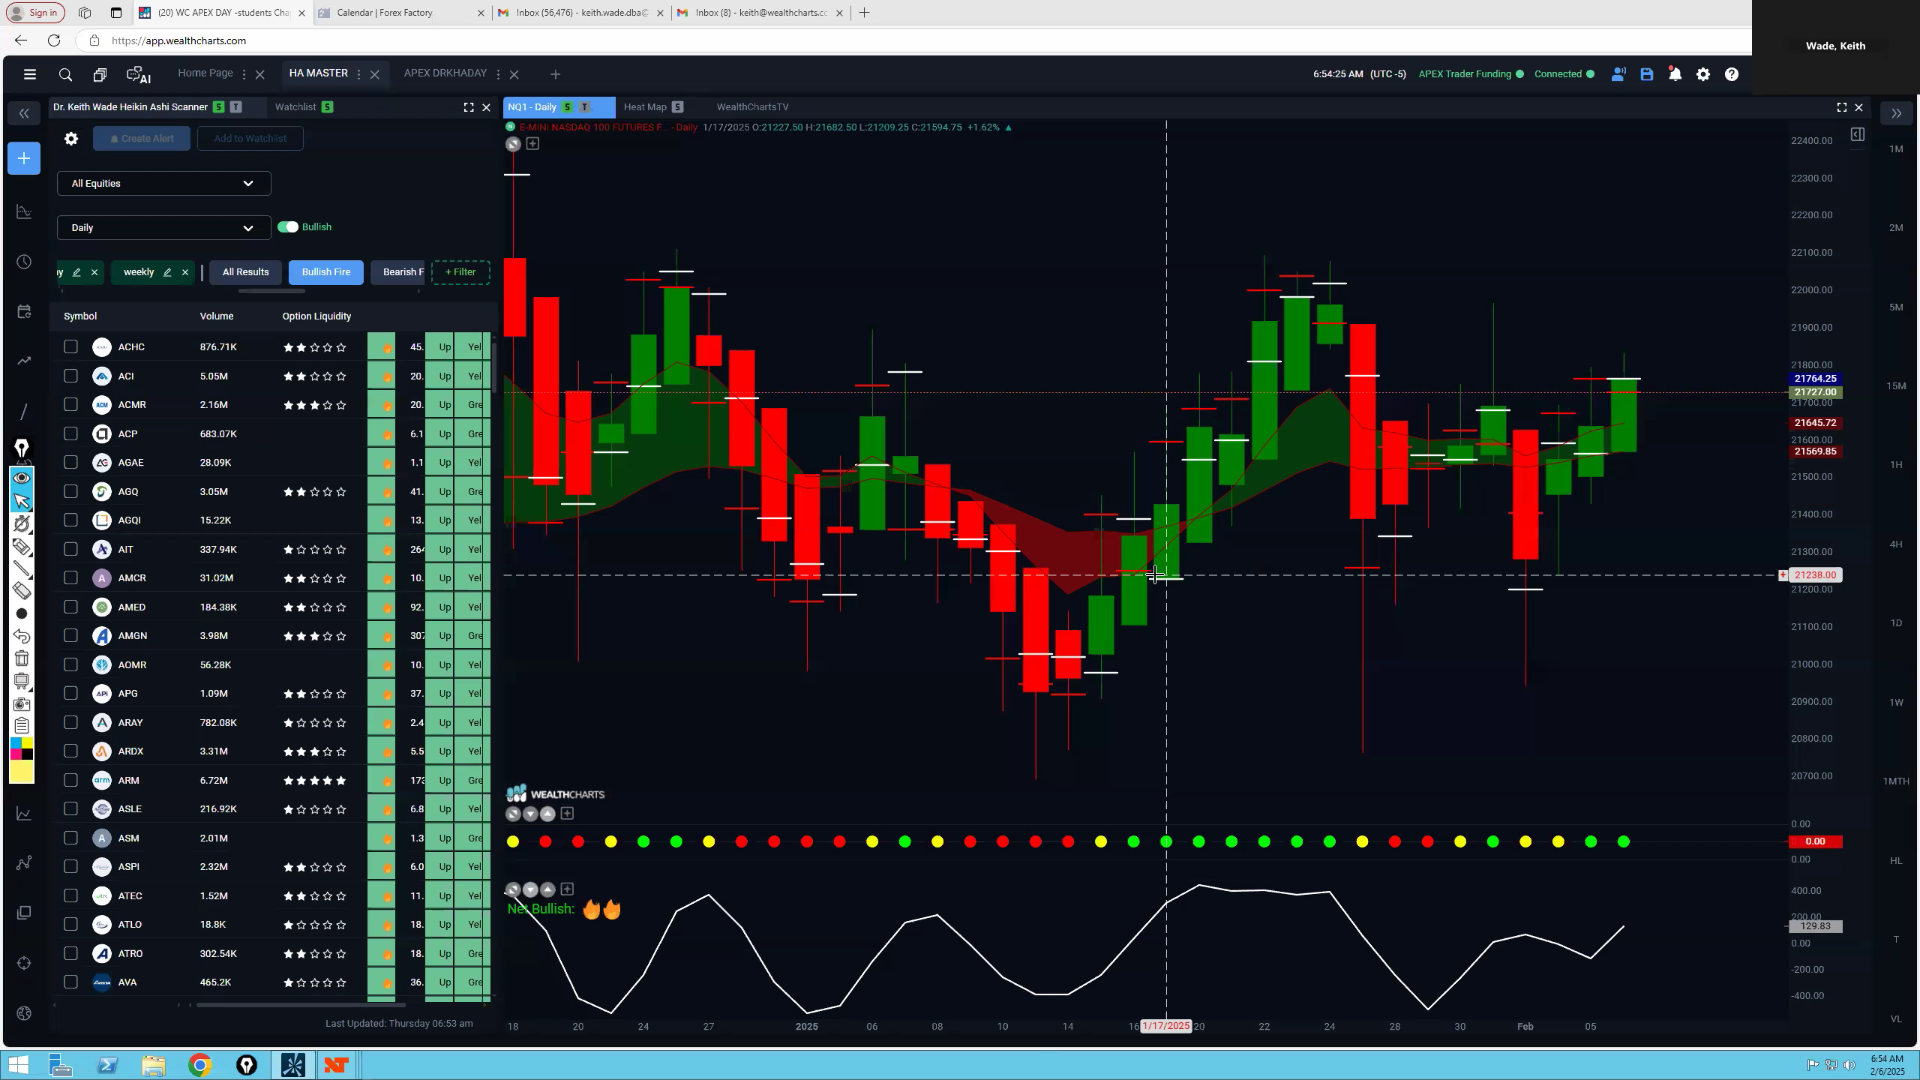Select the 1M chart range

(1896, 149)
